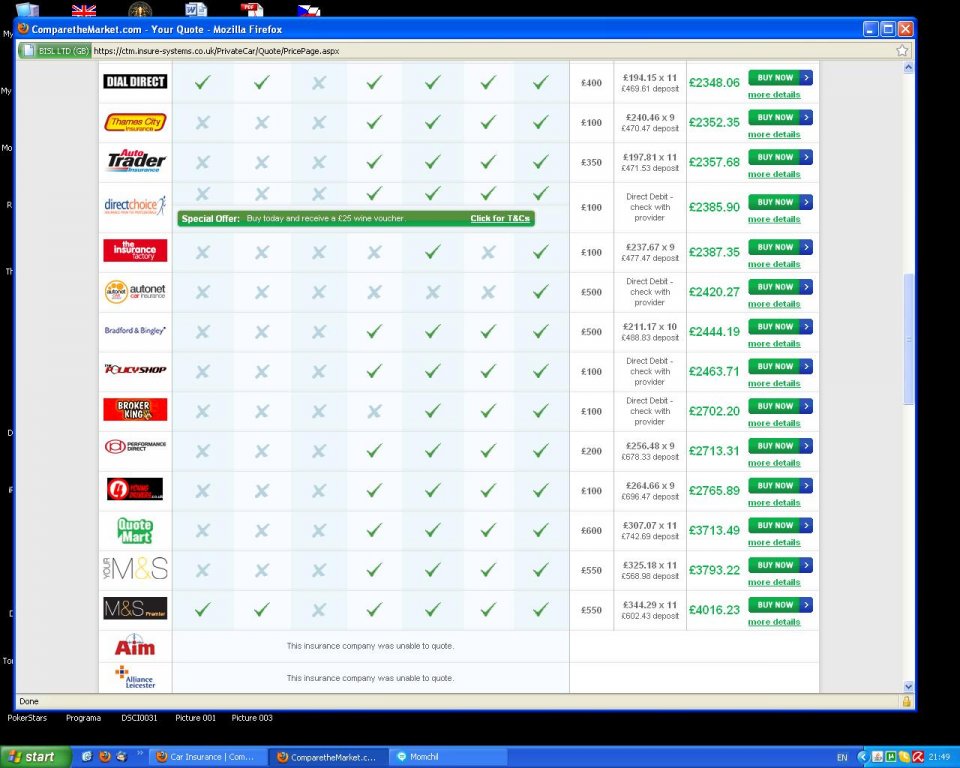Click the Quote Mart logo
Viewport: 960px width, 768px height.
point(135,530)
